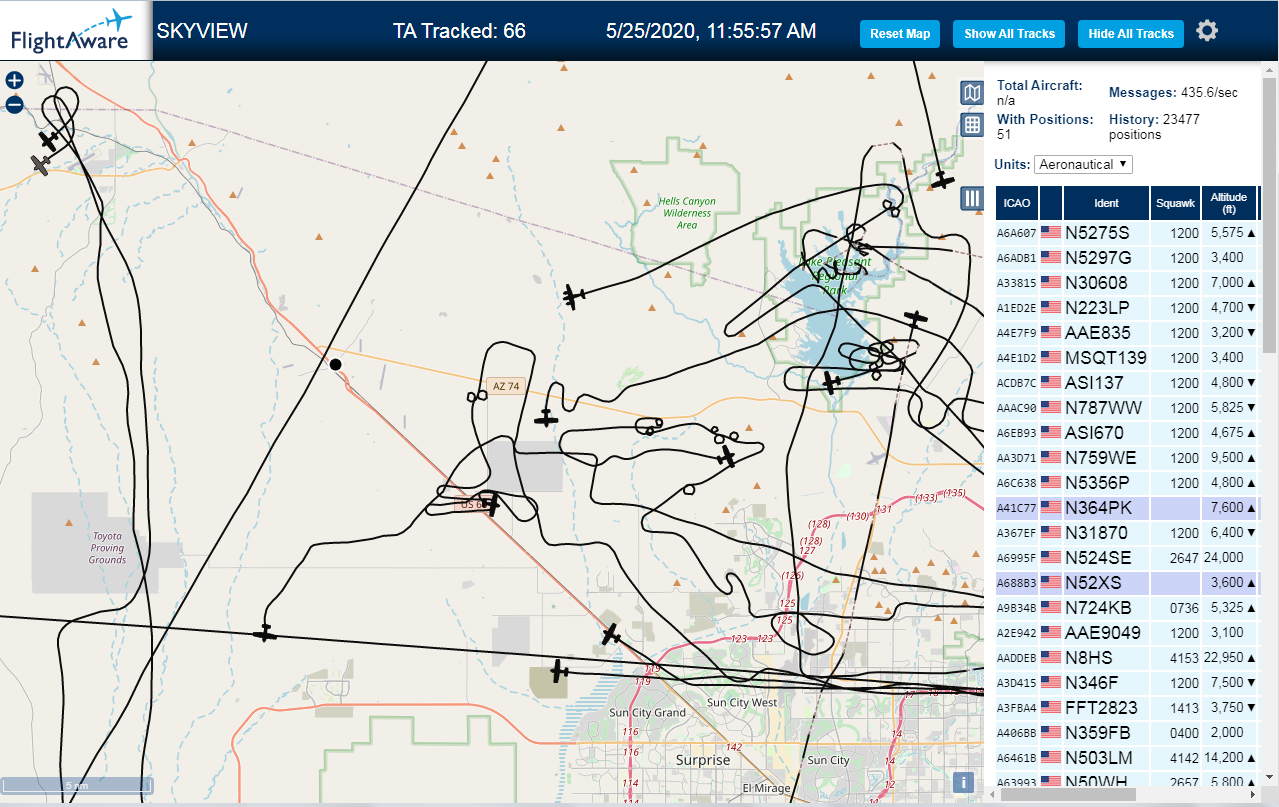Click Hide All Tracks button
Viewport: 1279px width, 807px height.
(x=1131, y=33)
